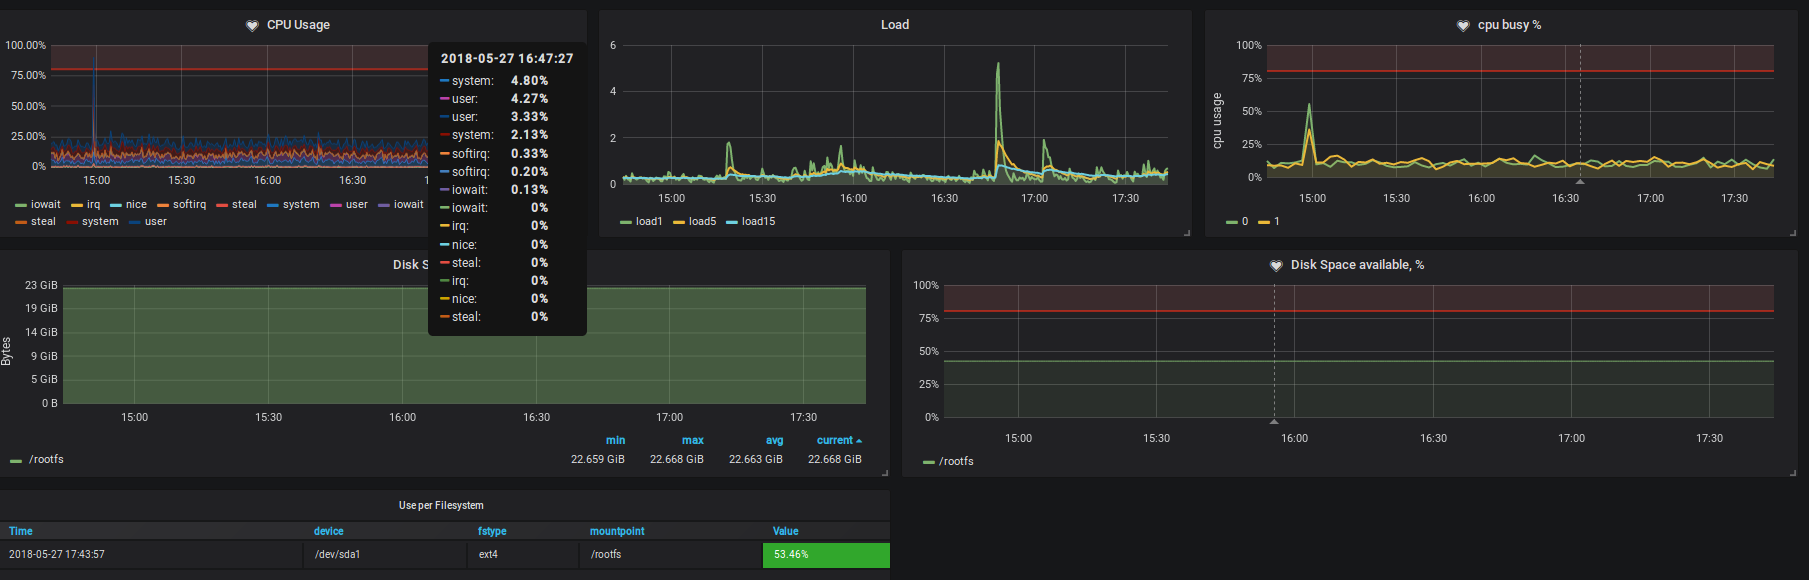Click the 53.46% green value cell

[826, 555]
